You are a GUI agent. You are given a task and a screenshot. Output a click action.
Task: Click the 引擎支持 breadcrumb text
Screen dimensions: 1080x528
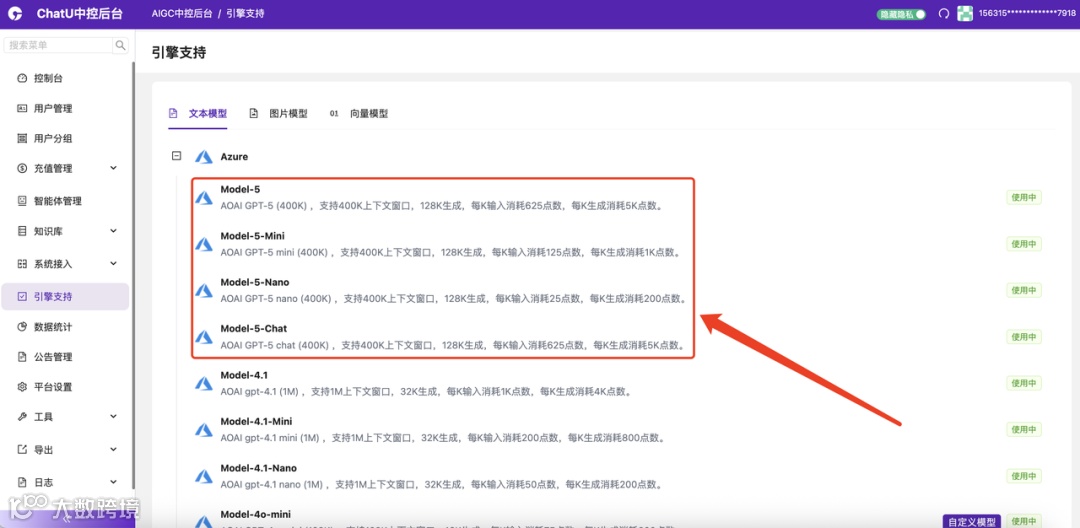[x=245, y=14]
